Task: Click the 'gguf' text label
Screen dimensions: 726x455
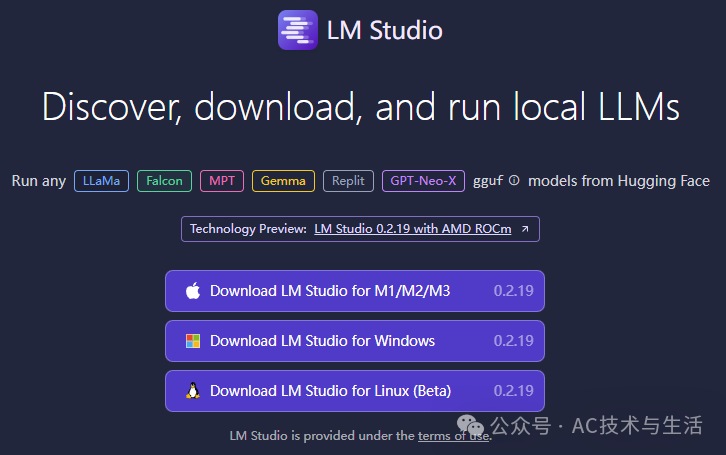Action: point(488,181)
